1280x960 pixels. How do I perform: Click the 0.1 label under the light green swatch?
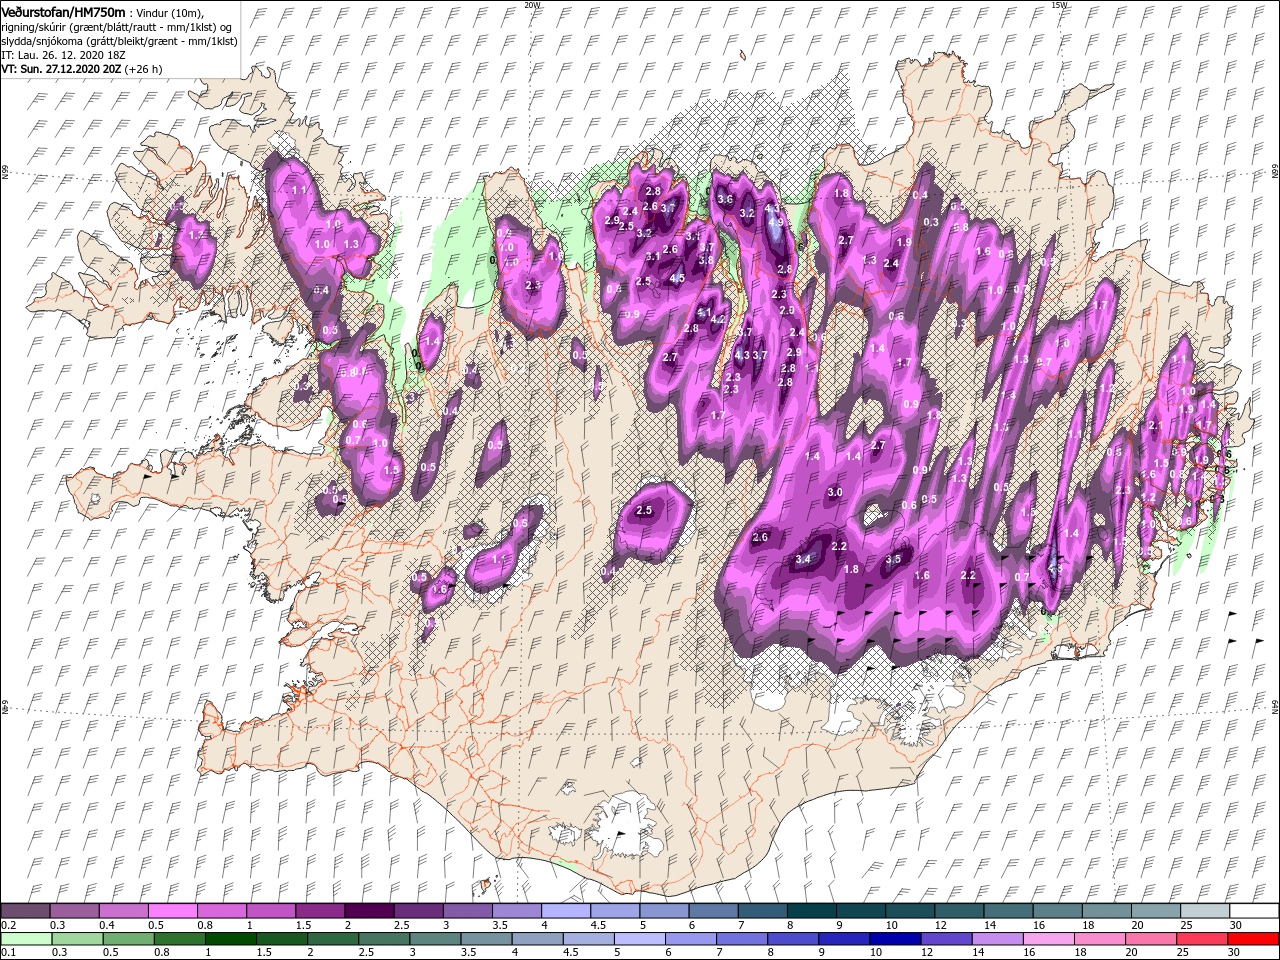[9, 953]
